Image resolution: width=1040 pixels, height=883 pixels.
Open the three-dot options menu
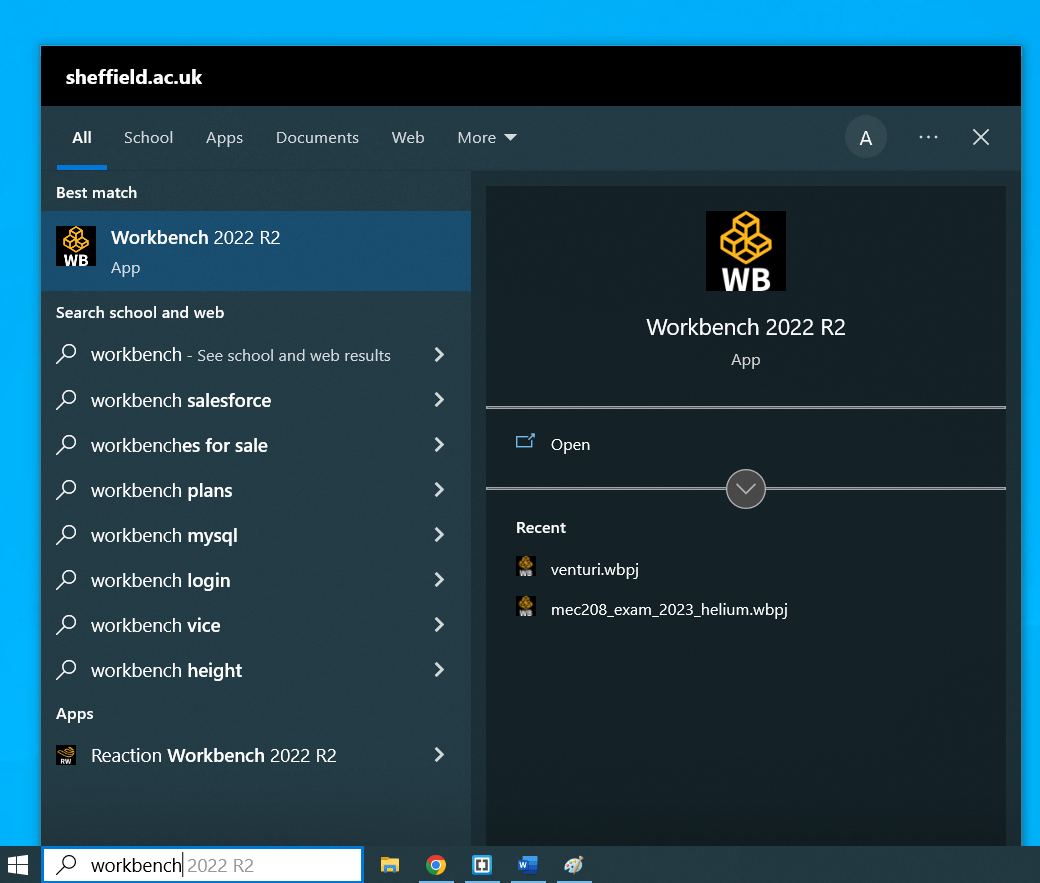tap(928, 137)
